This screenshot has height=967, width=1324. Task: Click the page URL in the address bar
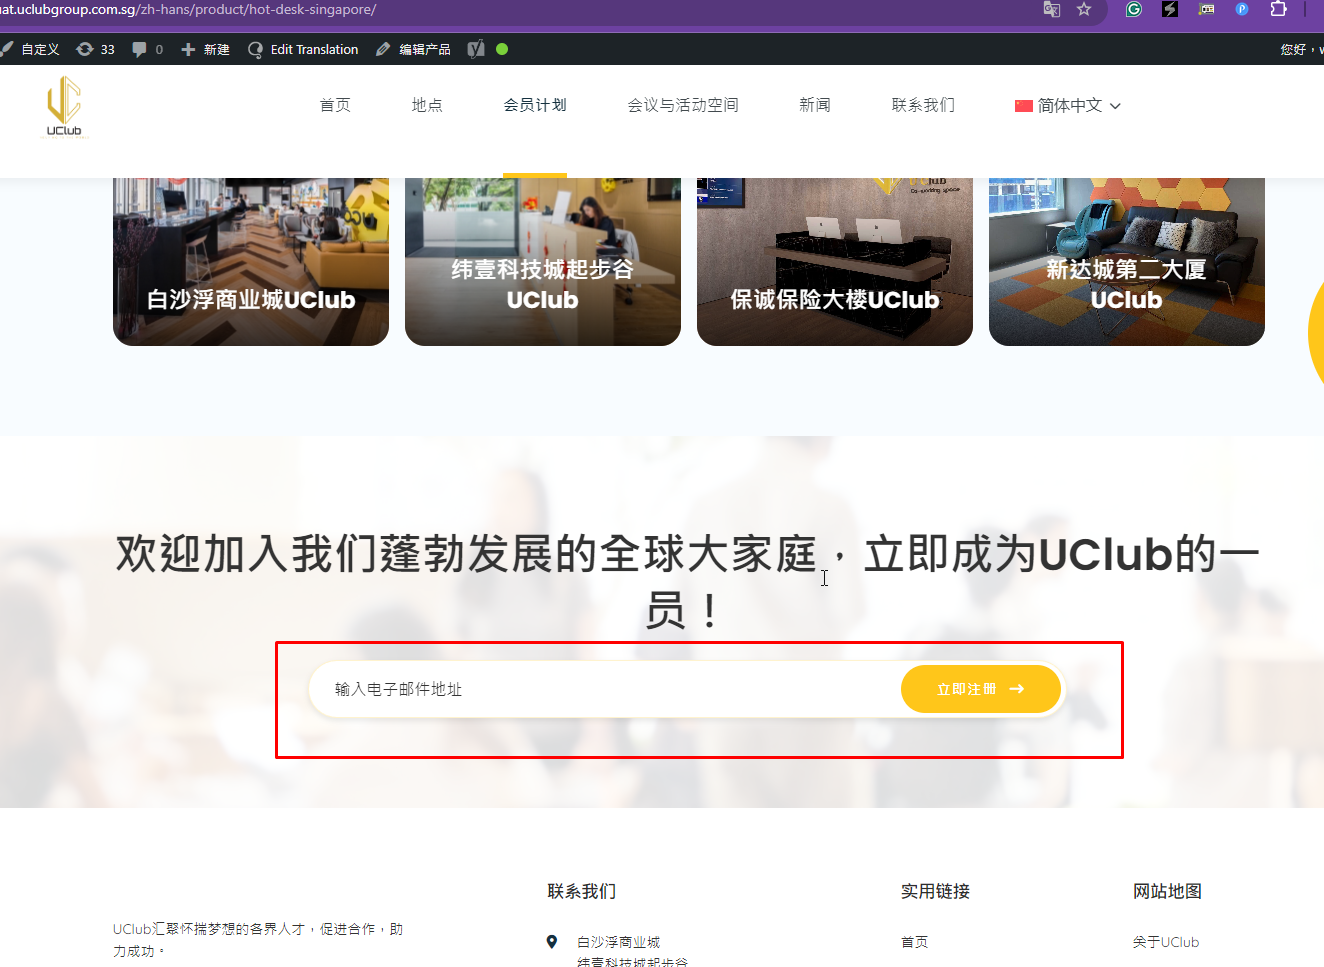click(x=189, y=9)
